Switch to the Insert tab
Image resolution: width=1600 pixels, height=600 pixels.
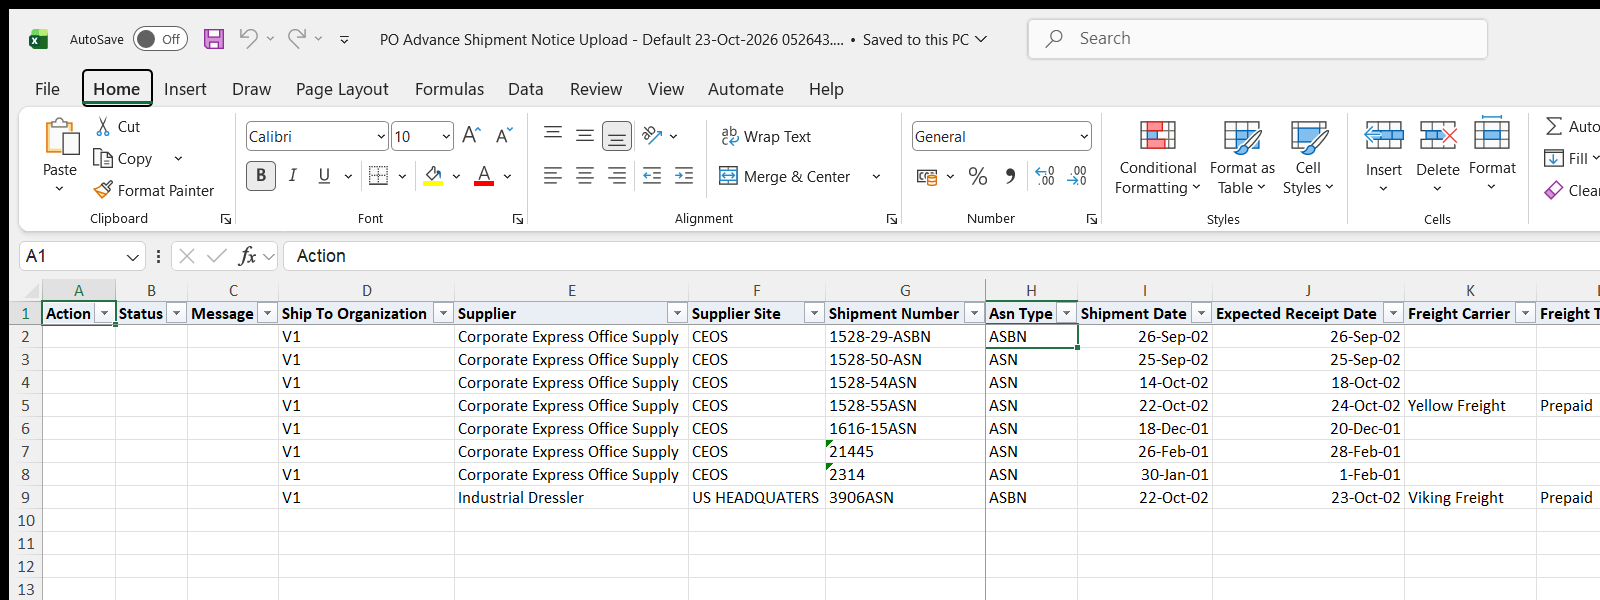coord(185,89)
